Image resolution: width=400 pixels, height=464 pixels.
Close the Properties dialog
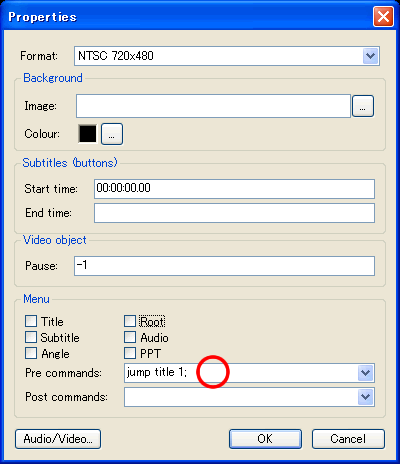point(383,16)
